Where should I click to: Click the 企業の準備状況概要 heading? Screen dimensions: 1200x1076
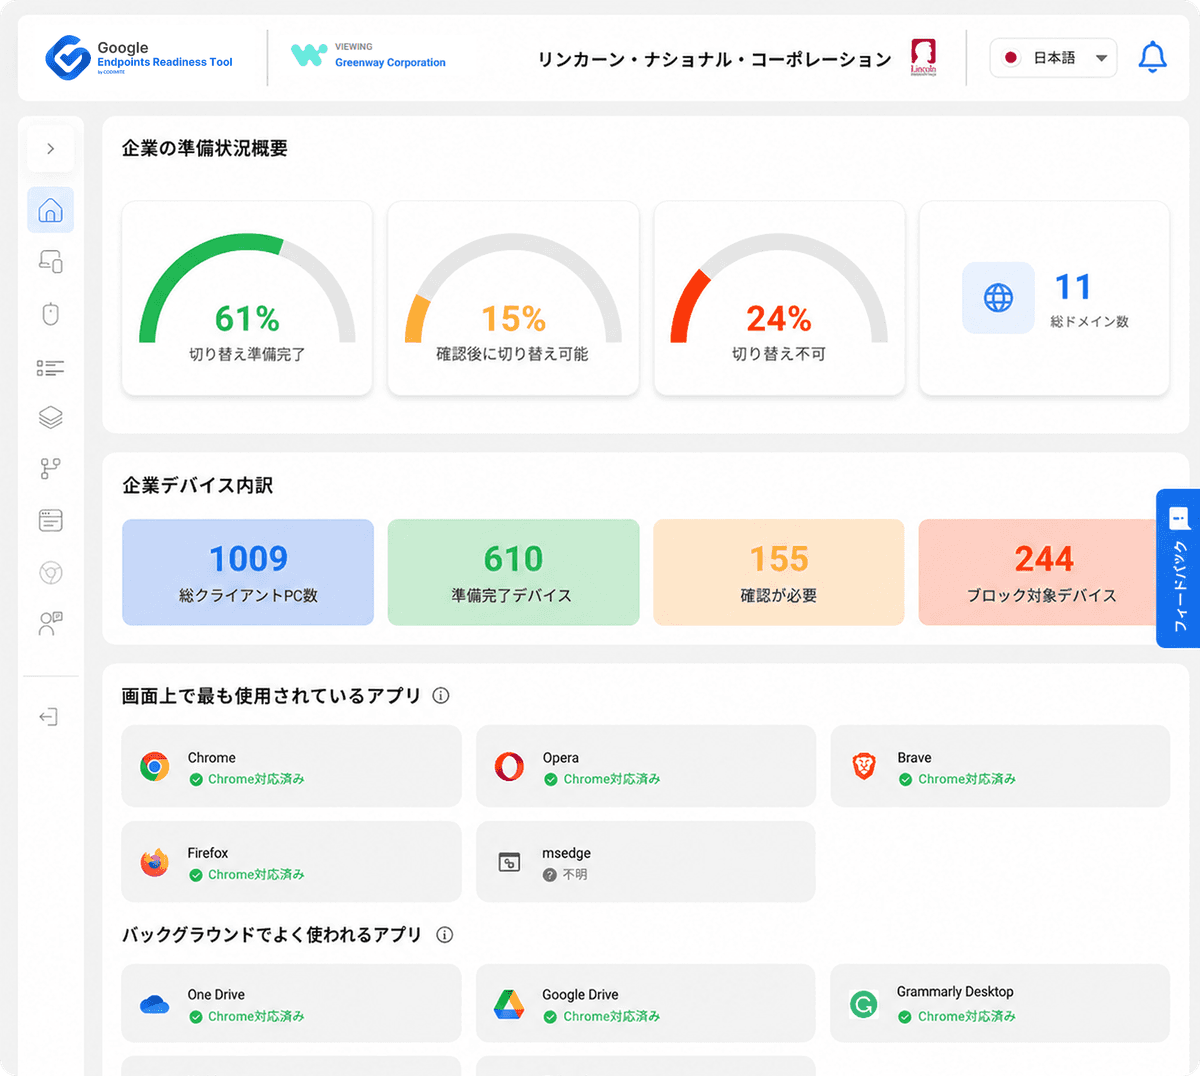click(205, 148)
